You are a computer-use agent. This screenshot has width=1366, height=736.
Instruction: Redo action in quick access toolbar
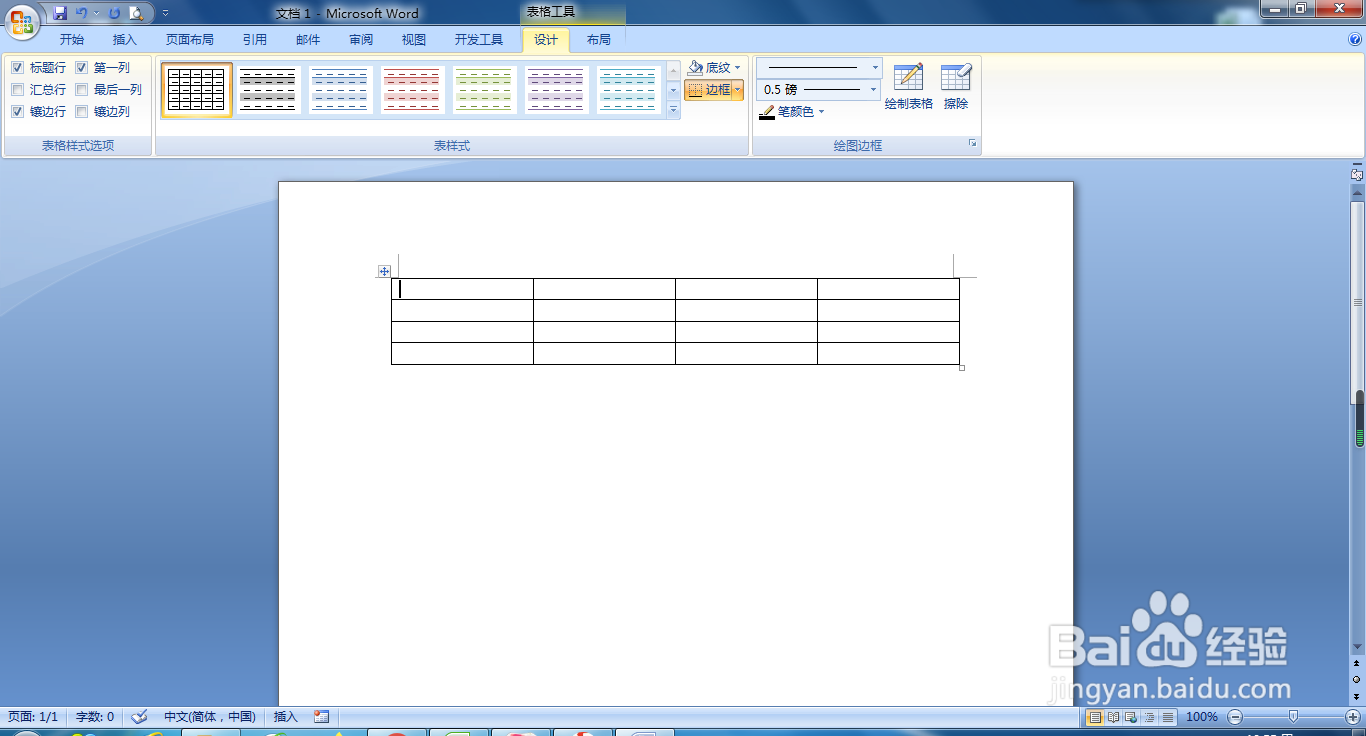coord(114,13)
